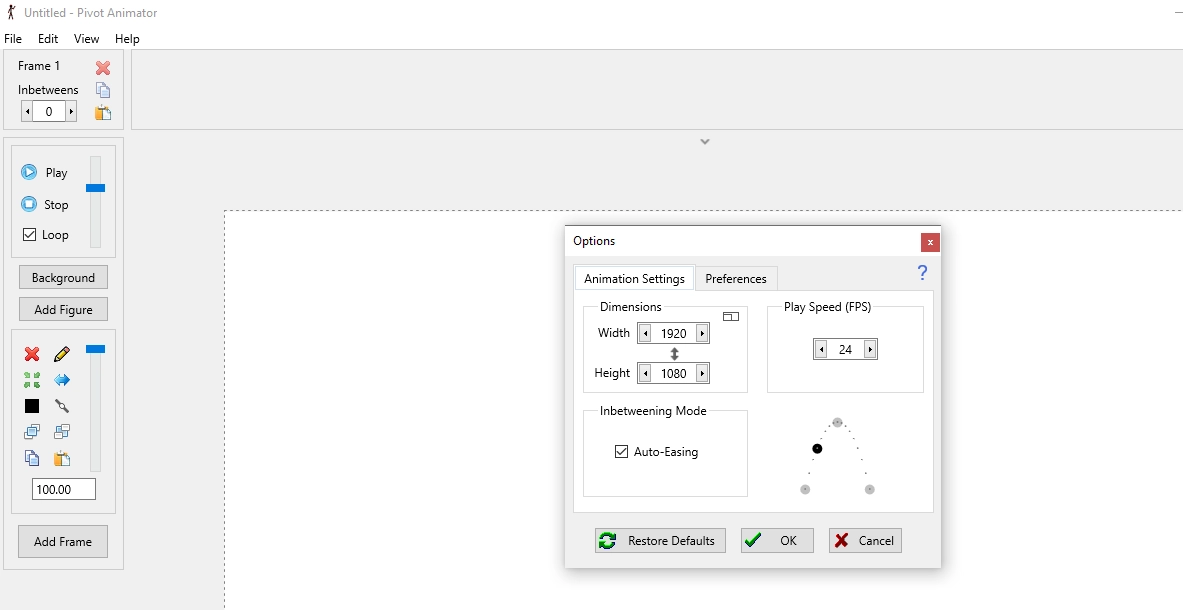Click the paste frame clipboard icon
The width and height of the screenshot is (1183, 610).
103,112
